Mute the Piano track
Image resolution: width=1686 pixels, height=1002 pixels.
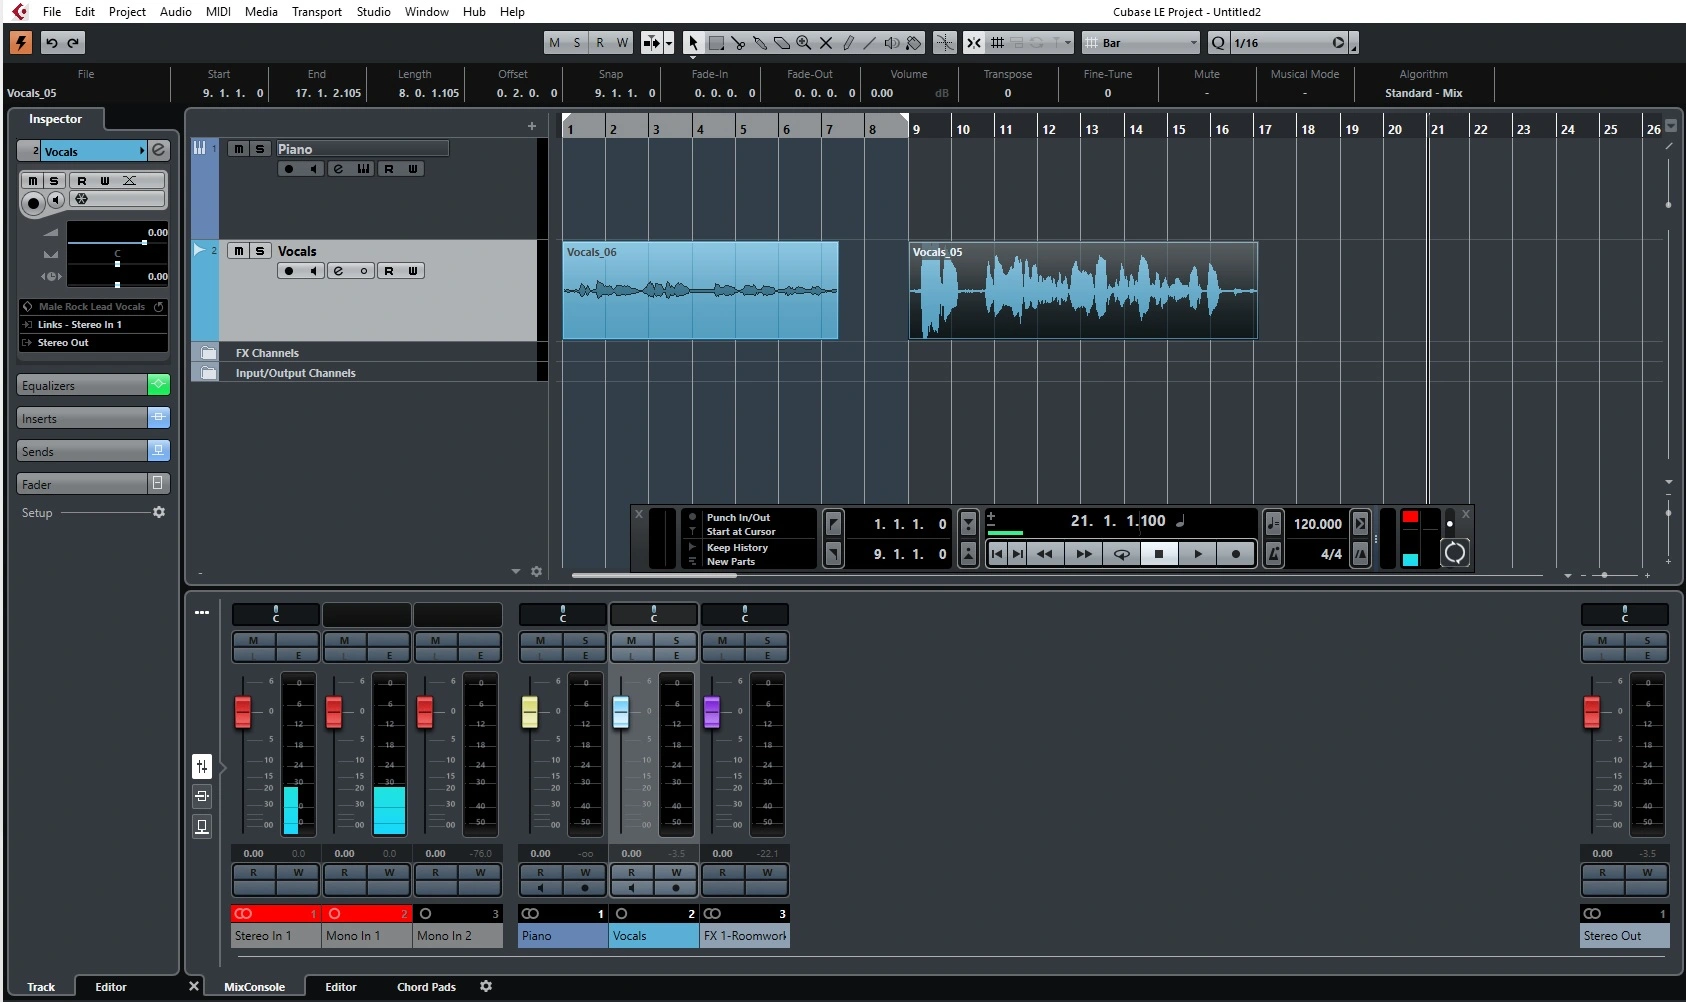238,149
